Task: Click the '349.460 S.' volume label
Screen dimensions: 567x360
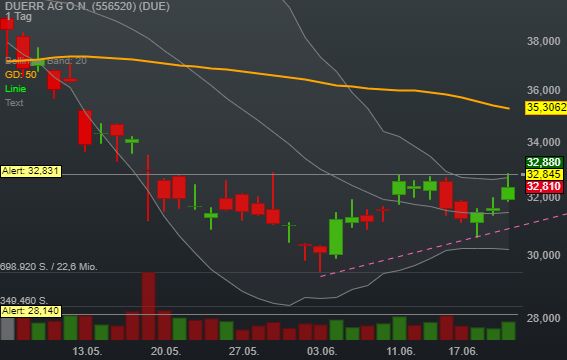Action: [24, 300]
